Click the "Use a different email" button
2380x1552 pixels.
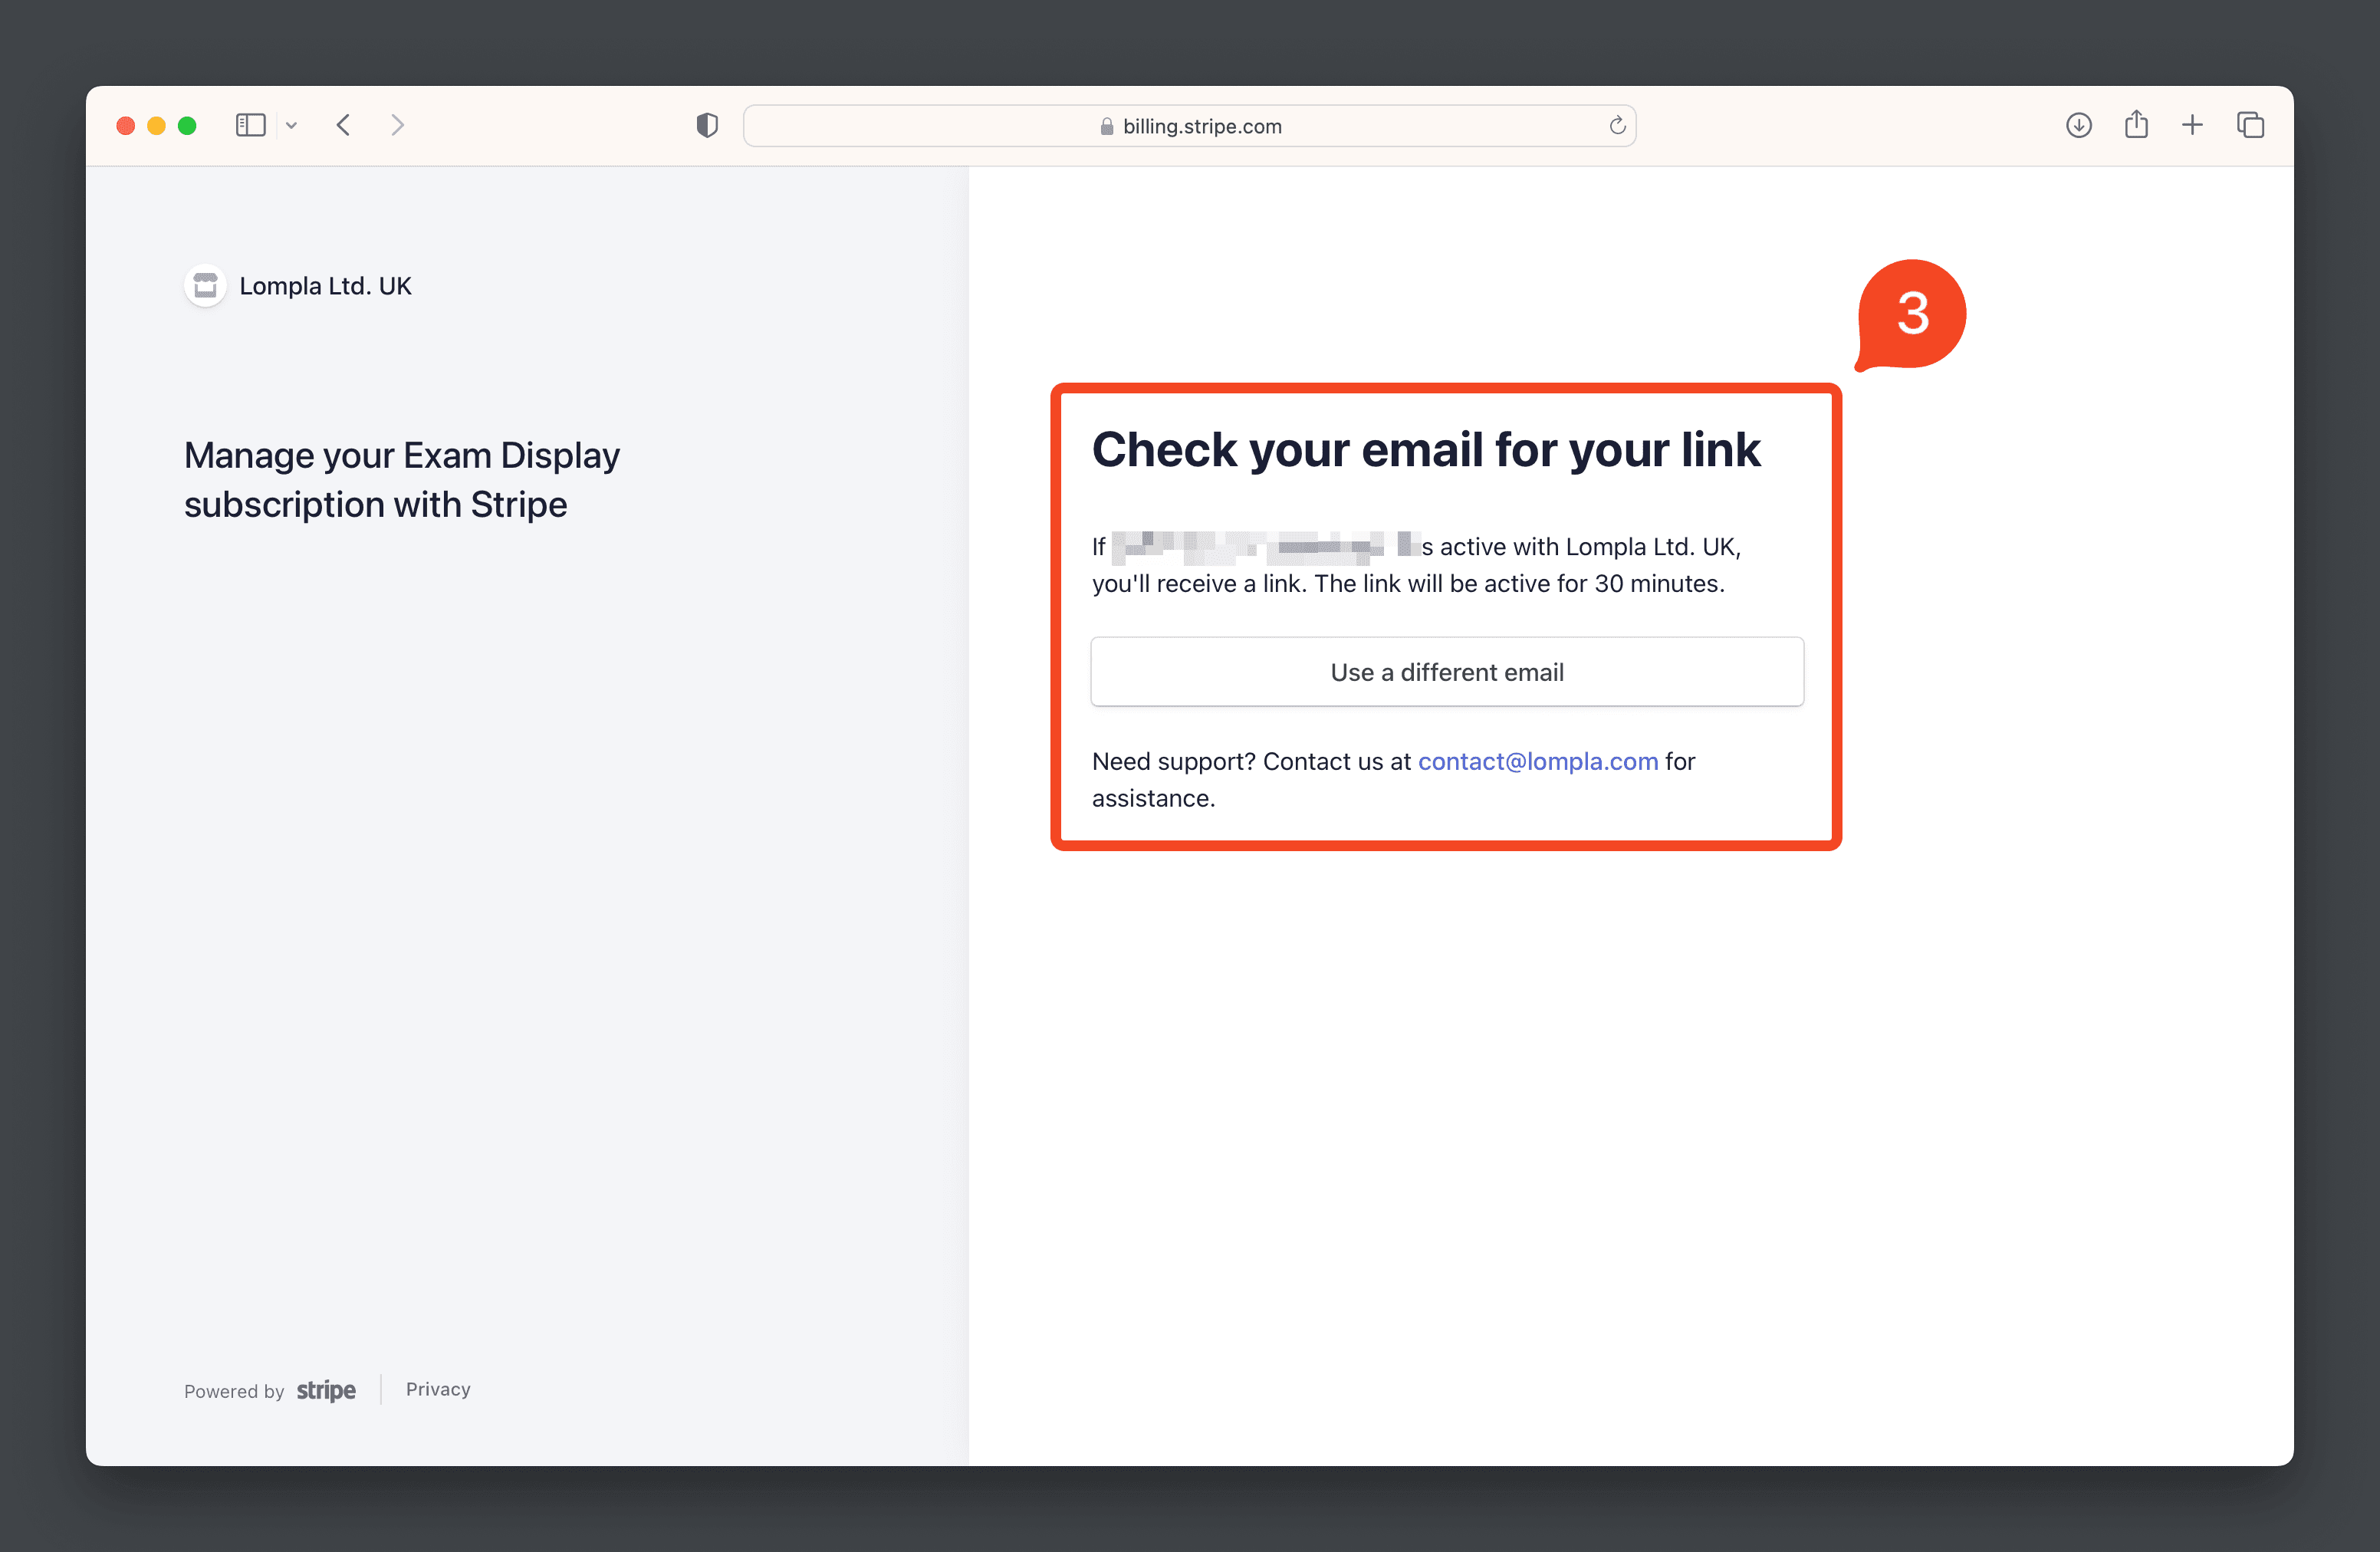1447,672
